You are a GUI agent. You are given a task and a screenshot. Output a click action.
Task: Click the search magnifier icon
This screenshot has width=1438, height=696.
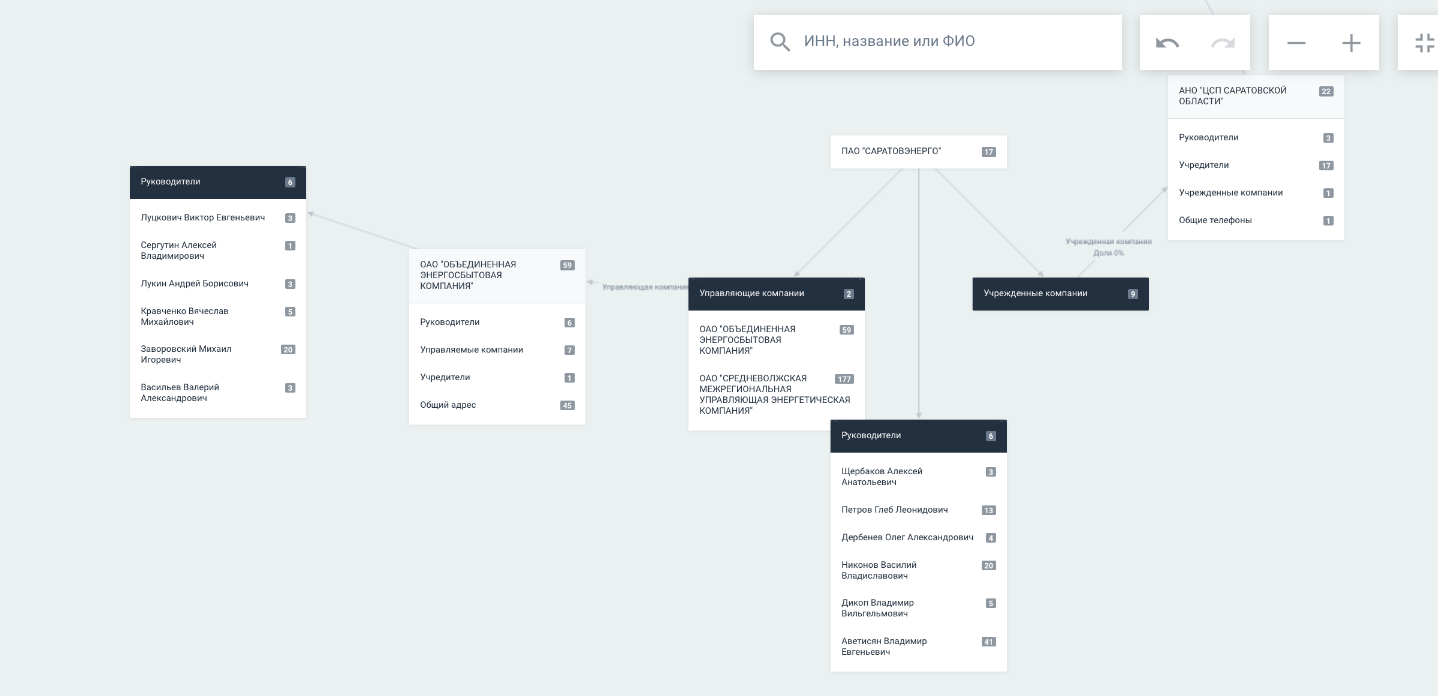(x=780, y=42)
